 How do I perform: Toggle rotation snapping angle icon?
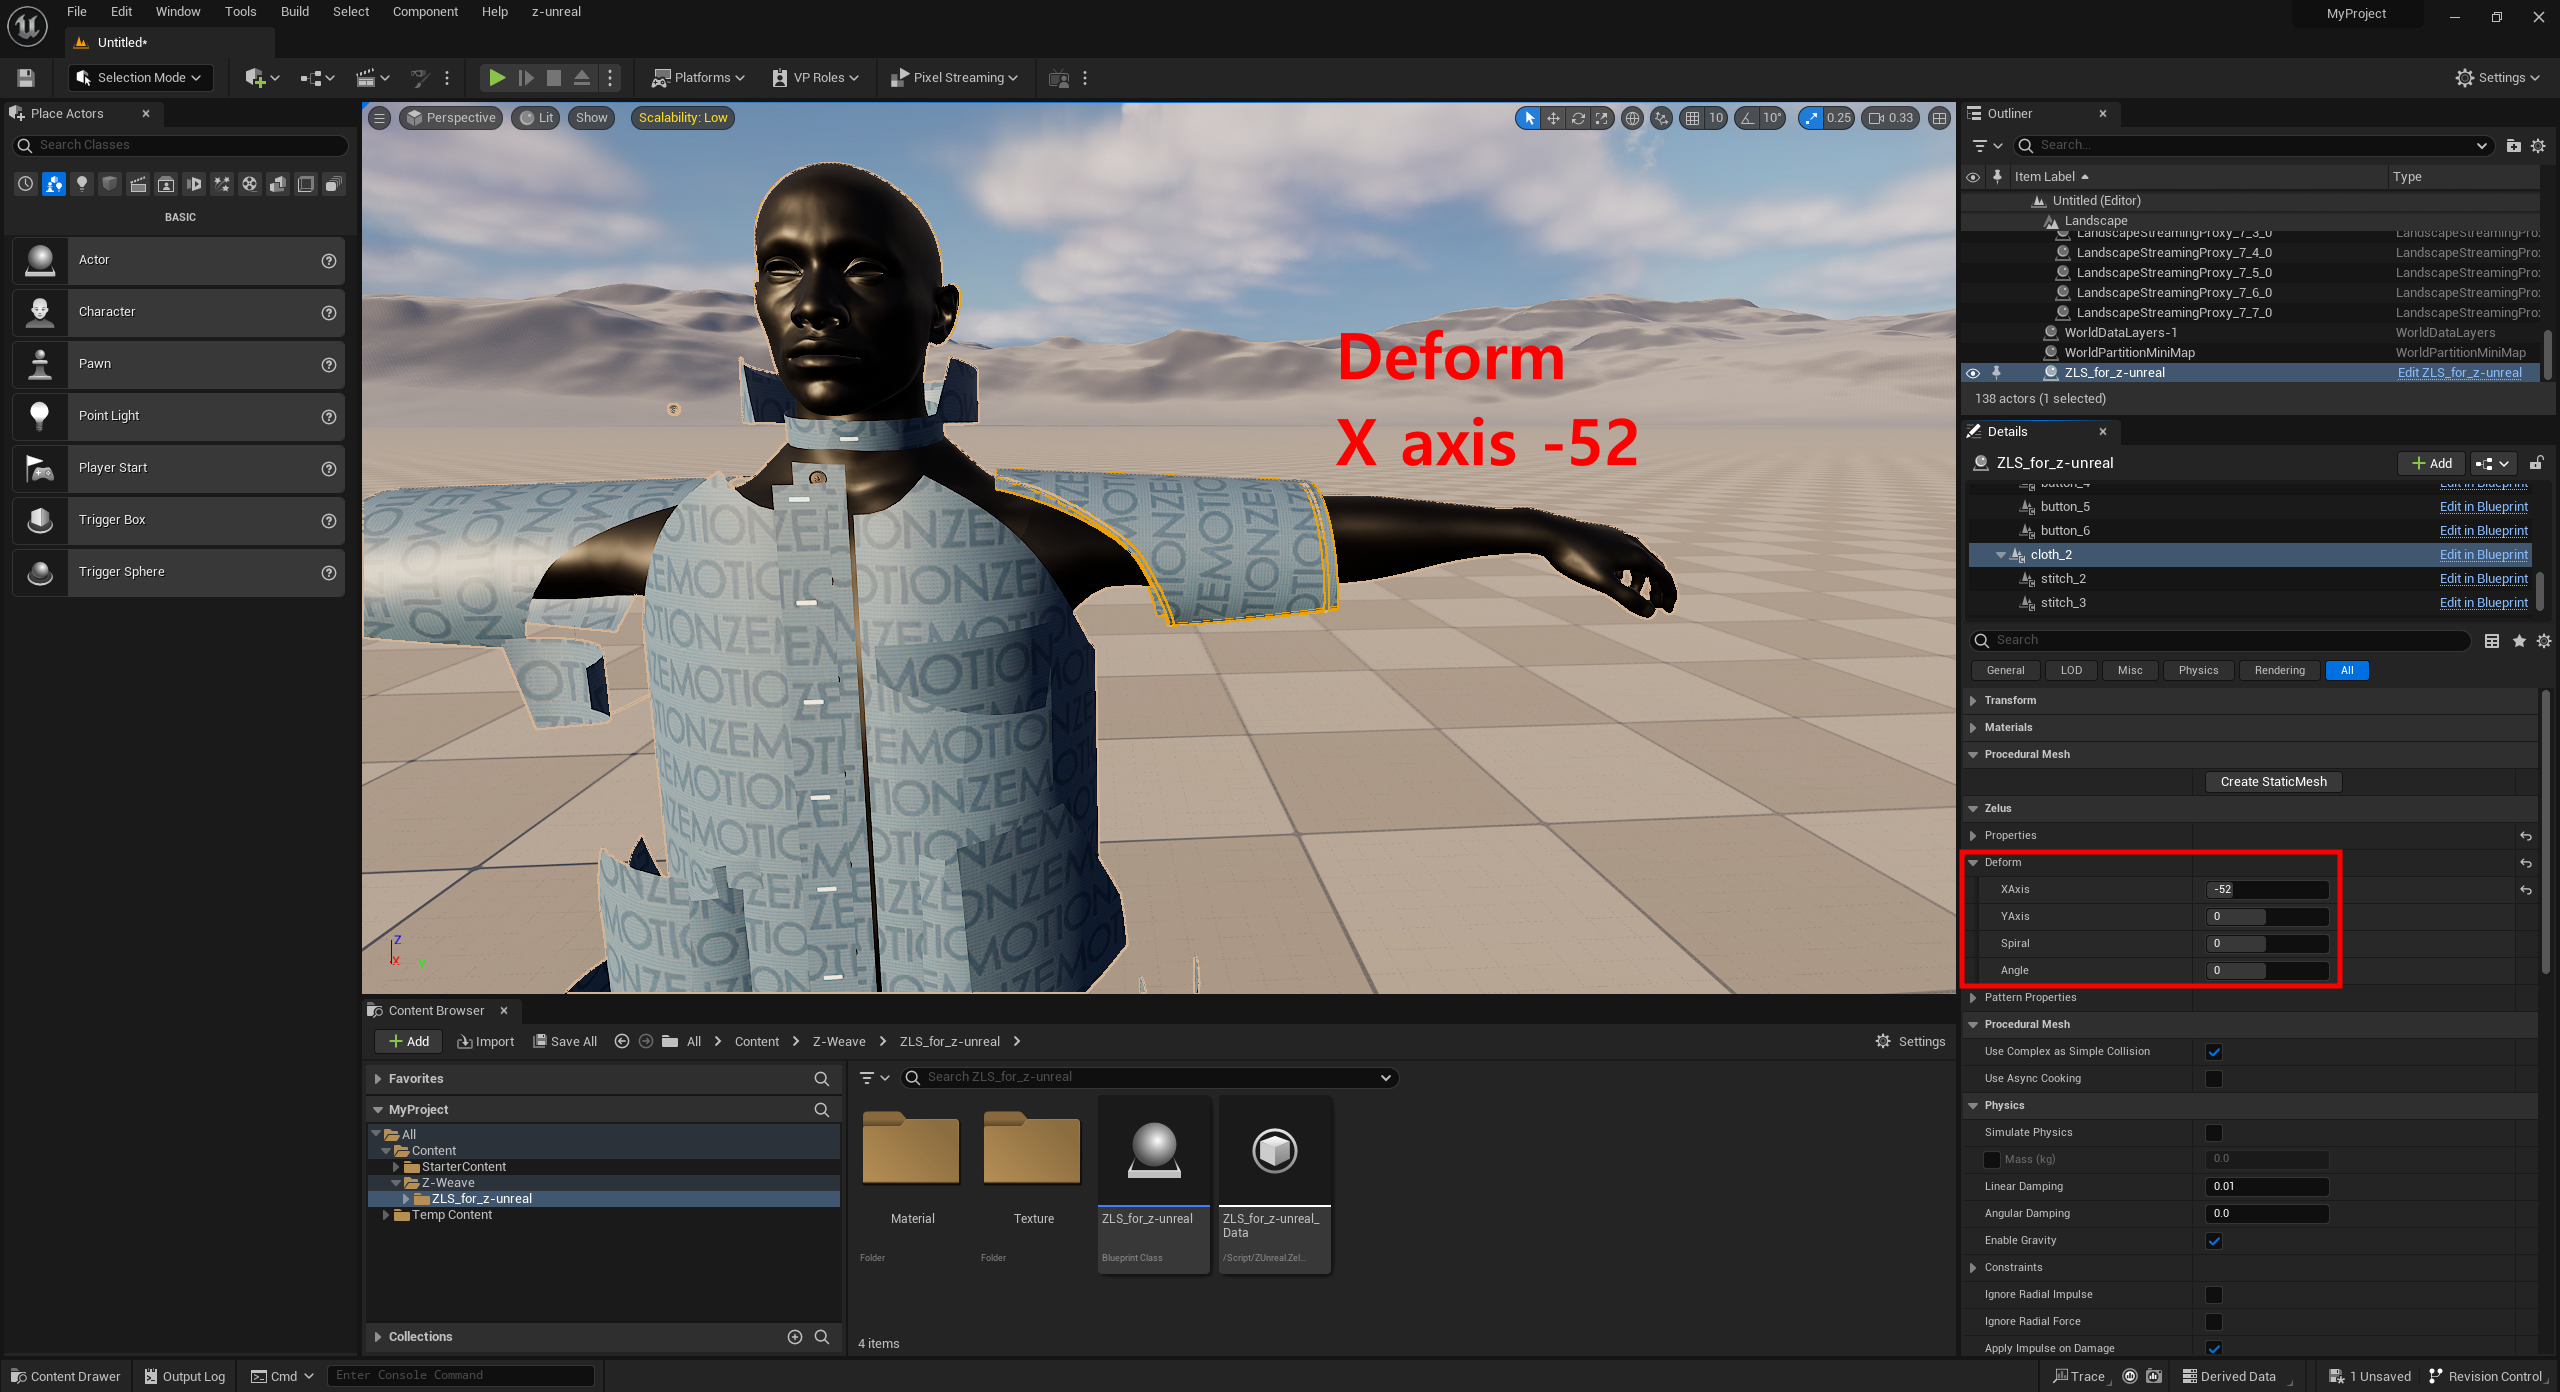coord(1747,118)
